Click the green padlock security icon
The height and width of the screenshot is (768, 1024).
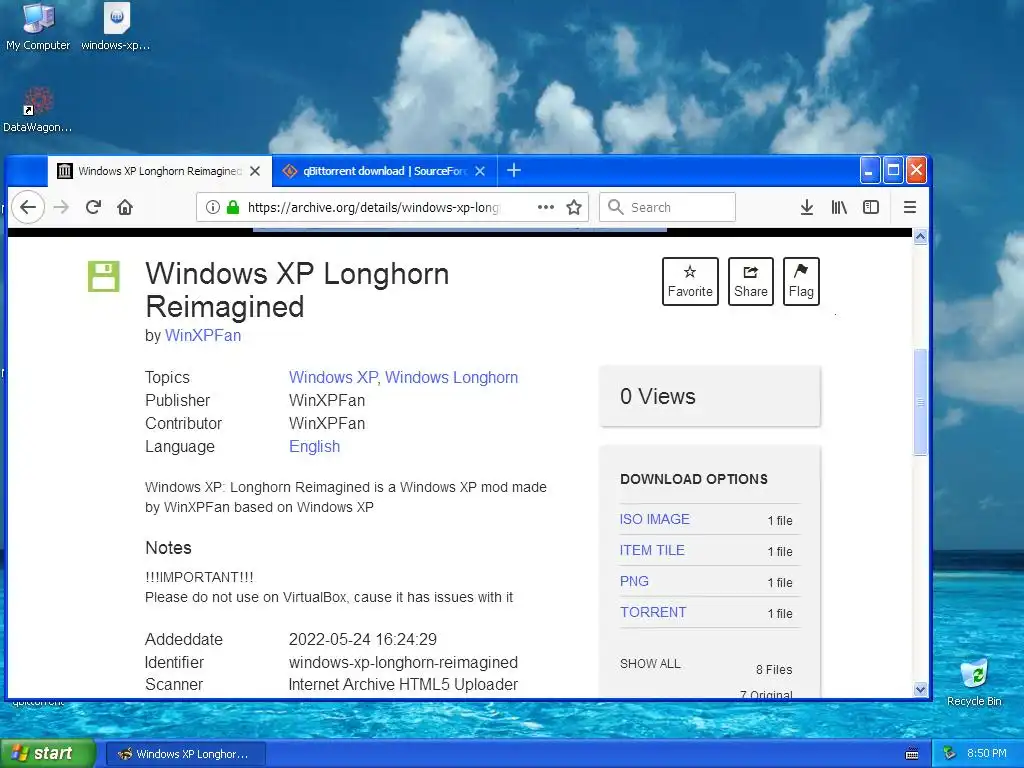pyautogui.click(x=232, y=207)
